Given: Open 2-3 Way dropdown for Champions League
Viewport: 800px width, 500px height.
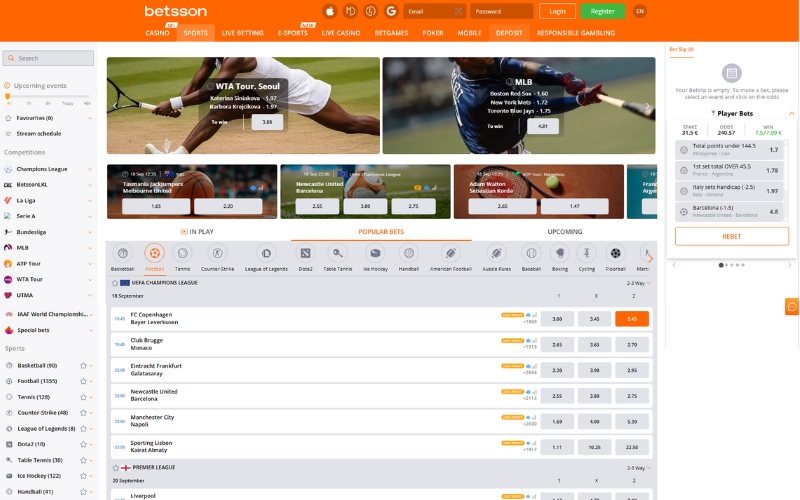Looking at the screenshot, I should coord(639,283).
